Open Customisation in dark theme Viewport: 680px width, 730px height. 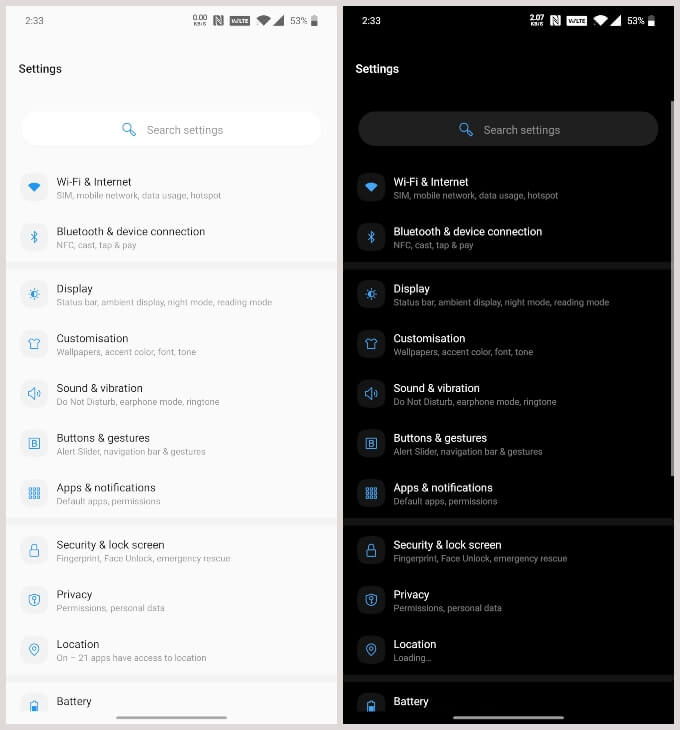(x=508, y=345)
